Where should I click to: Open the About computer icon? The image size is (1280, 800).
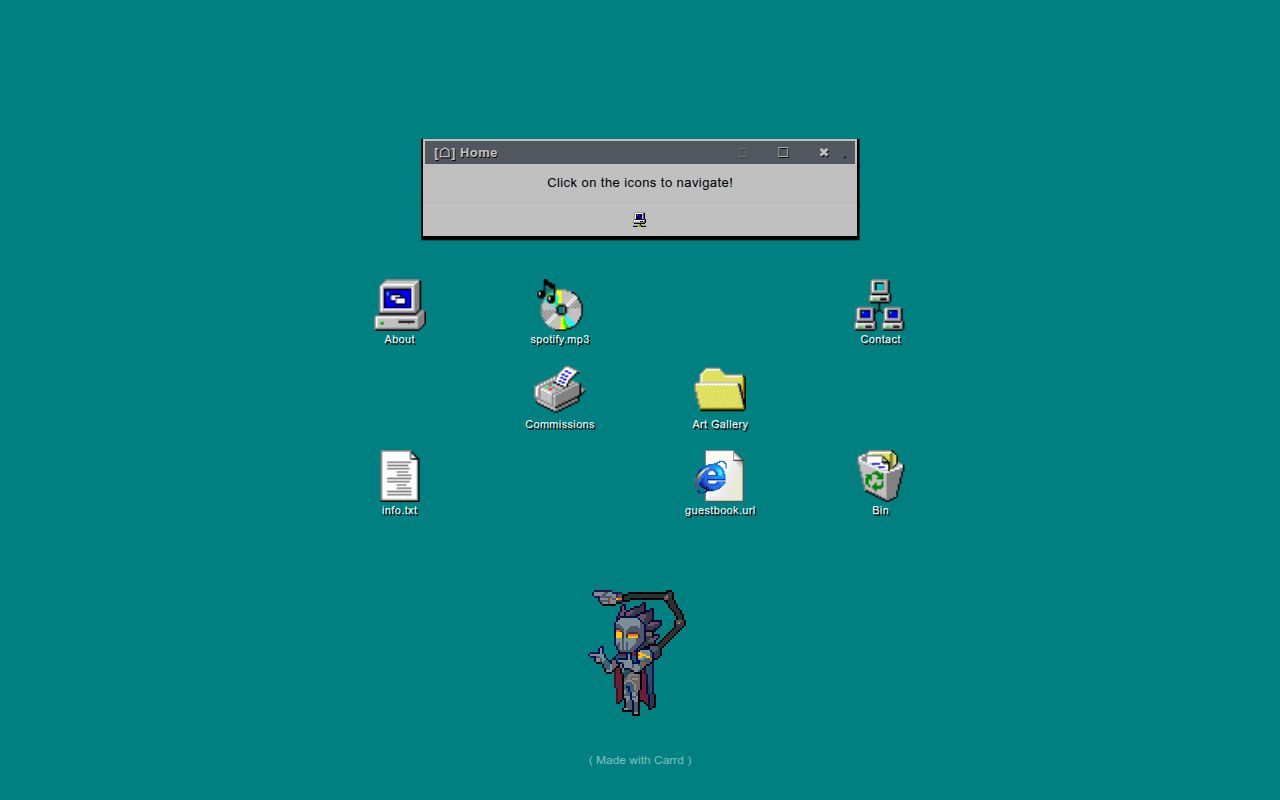(399, 303)
